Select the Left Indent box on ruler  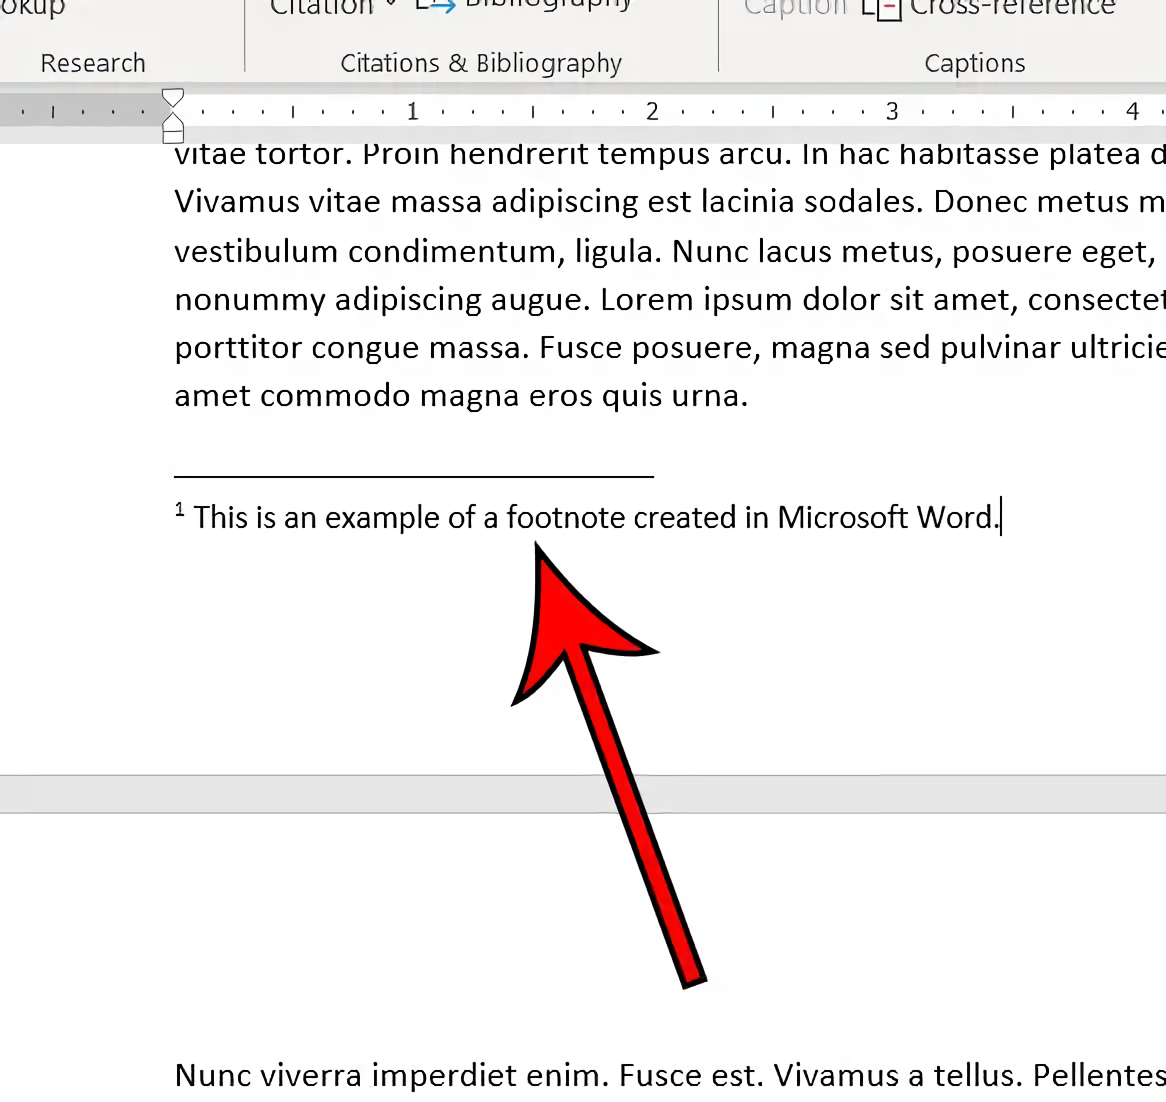173,136
